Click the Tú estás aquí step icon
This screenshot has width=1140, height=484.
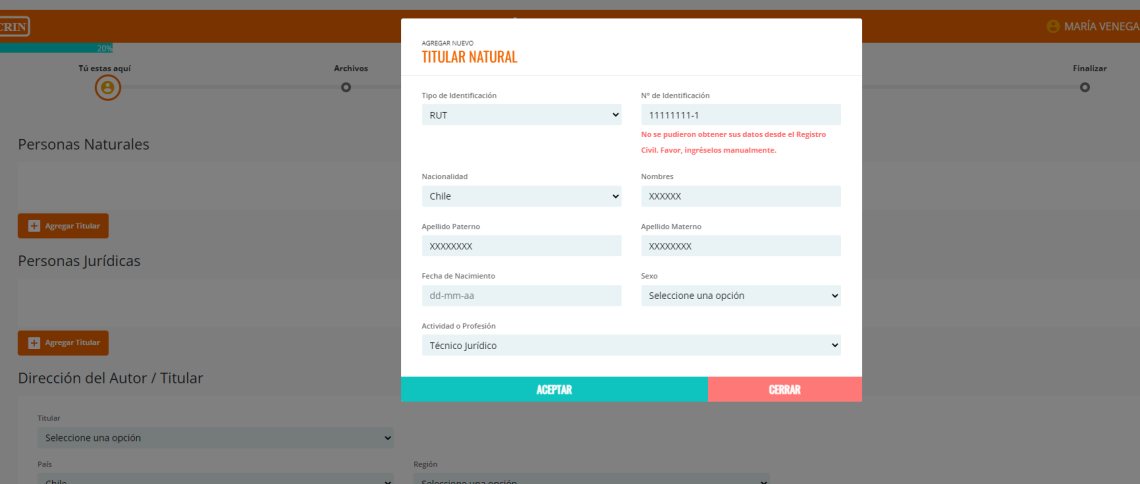tap(108, 88)
